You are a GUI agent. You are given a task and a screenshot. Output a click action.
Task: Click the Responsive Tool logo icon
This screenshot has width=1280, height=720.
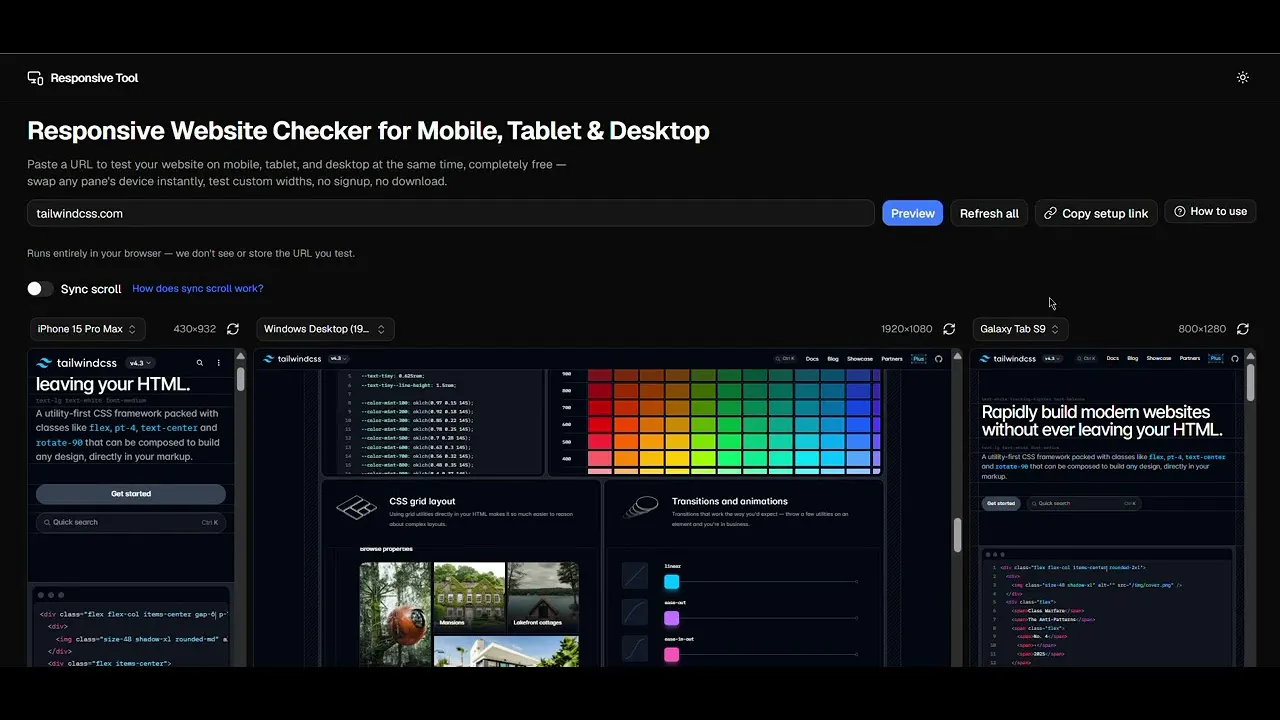point(35,78)
